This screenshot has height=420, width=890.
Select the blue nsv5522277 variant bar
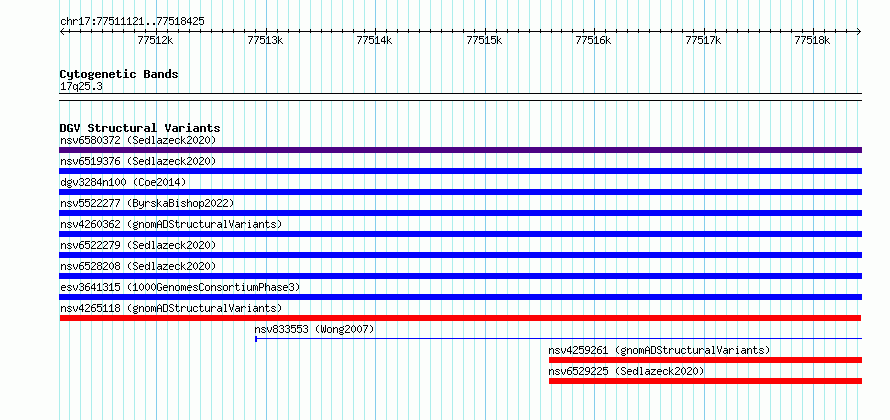pos(460,213)
